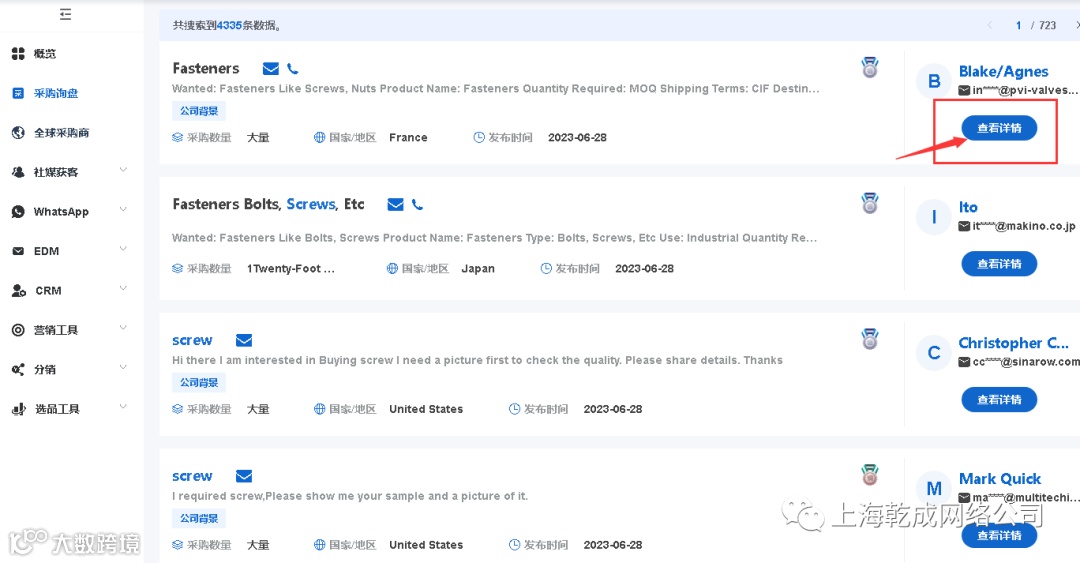Image resolution: width=1080 pixels, height=563 pixels.
Task: Go to previous page arrow
Action: click(x=990, y=25)
